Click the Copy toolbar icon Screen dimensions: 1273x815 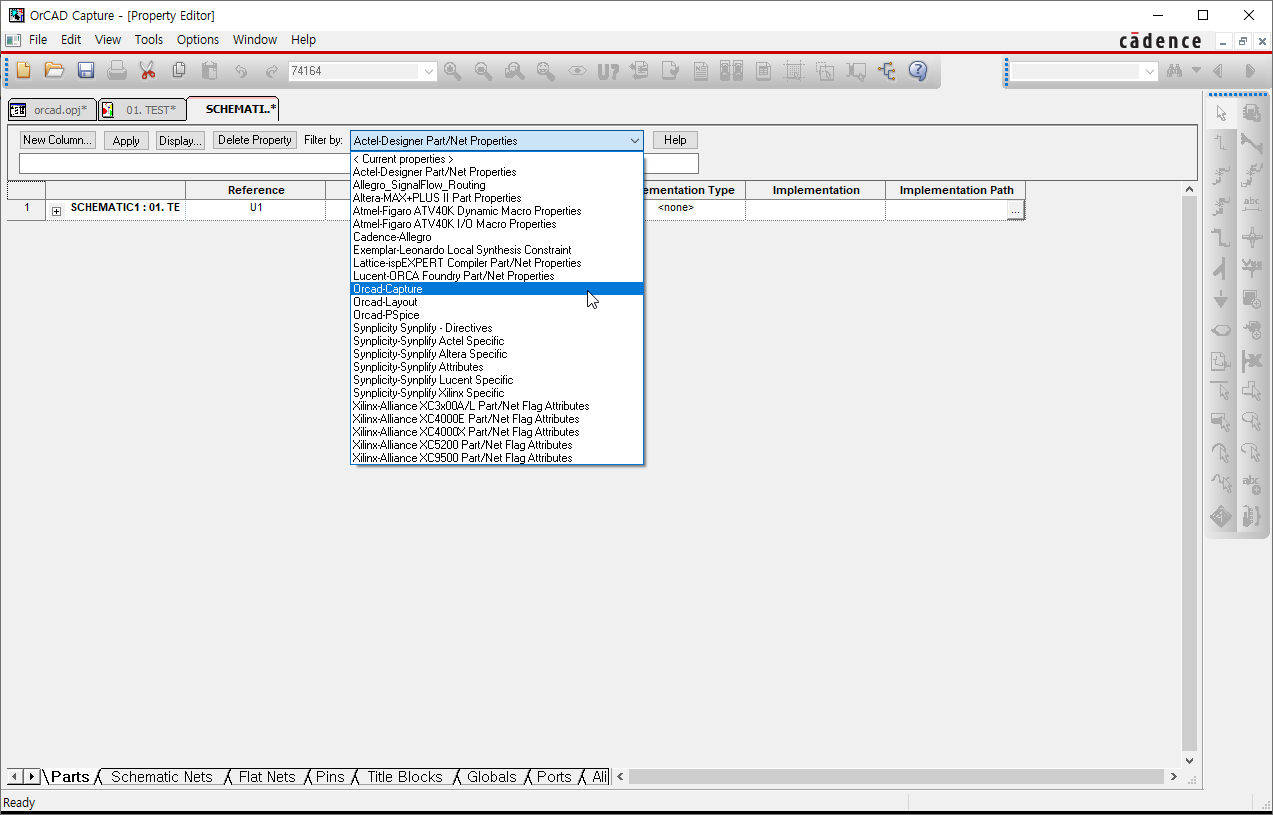click(x=179, y=71)
